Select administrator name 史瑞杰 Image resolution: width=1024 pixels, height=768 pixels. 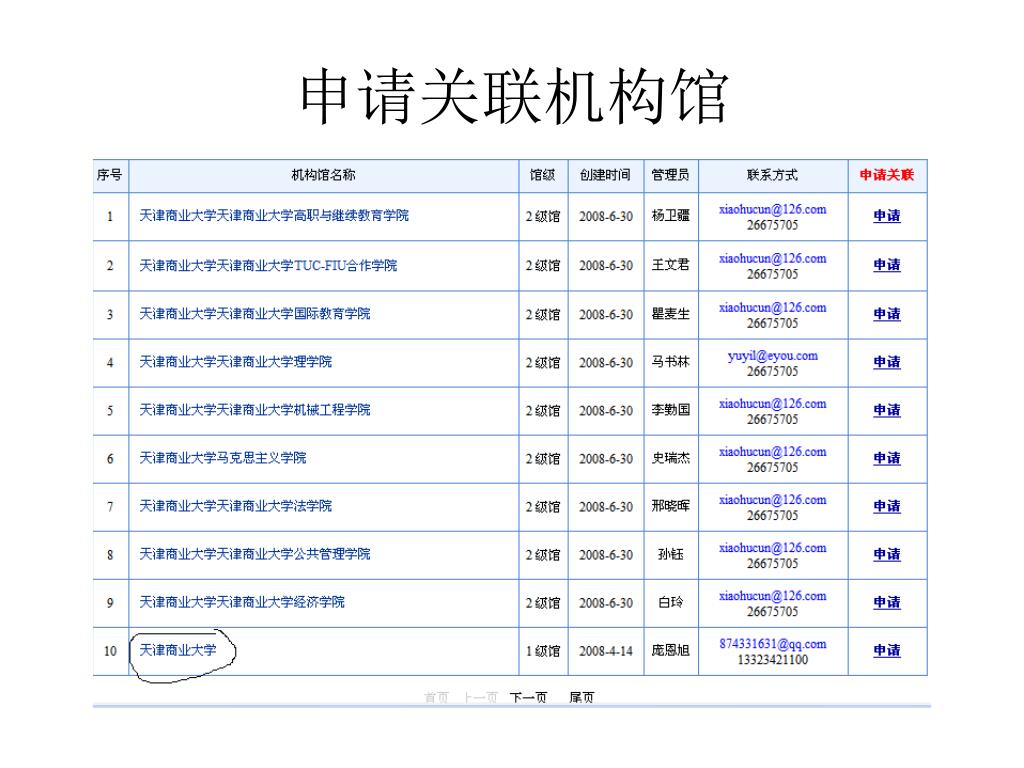pos(671,458)
